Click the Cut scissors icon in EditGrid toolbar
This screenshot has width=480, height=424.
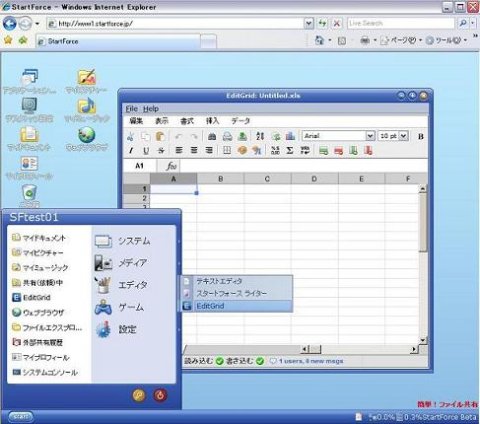pyautogui.click(x=130, y=136)
